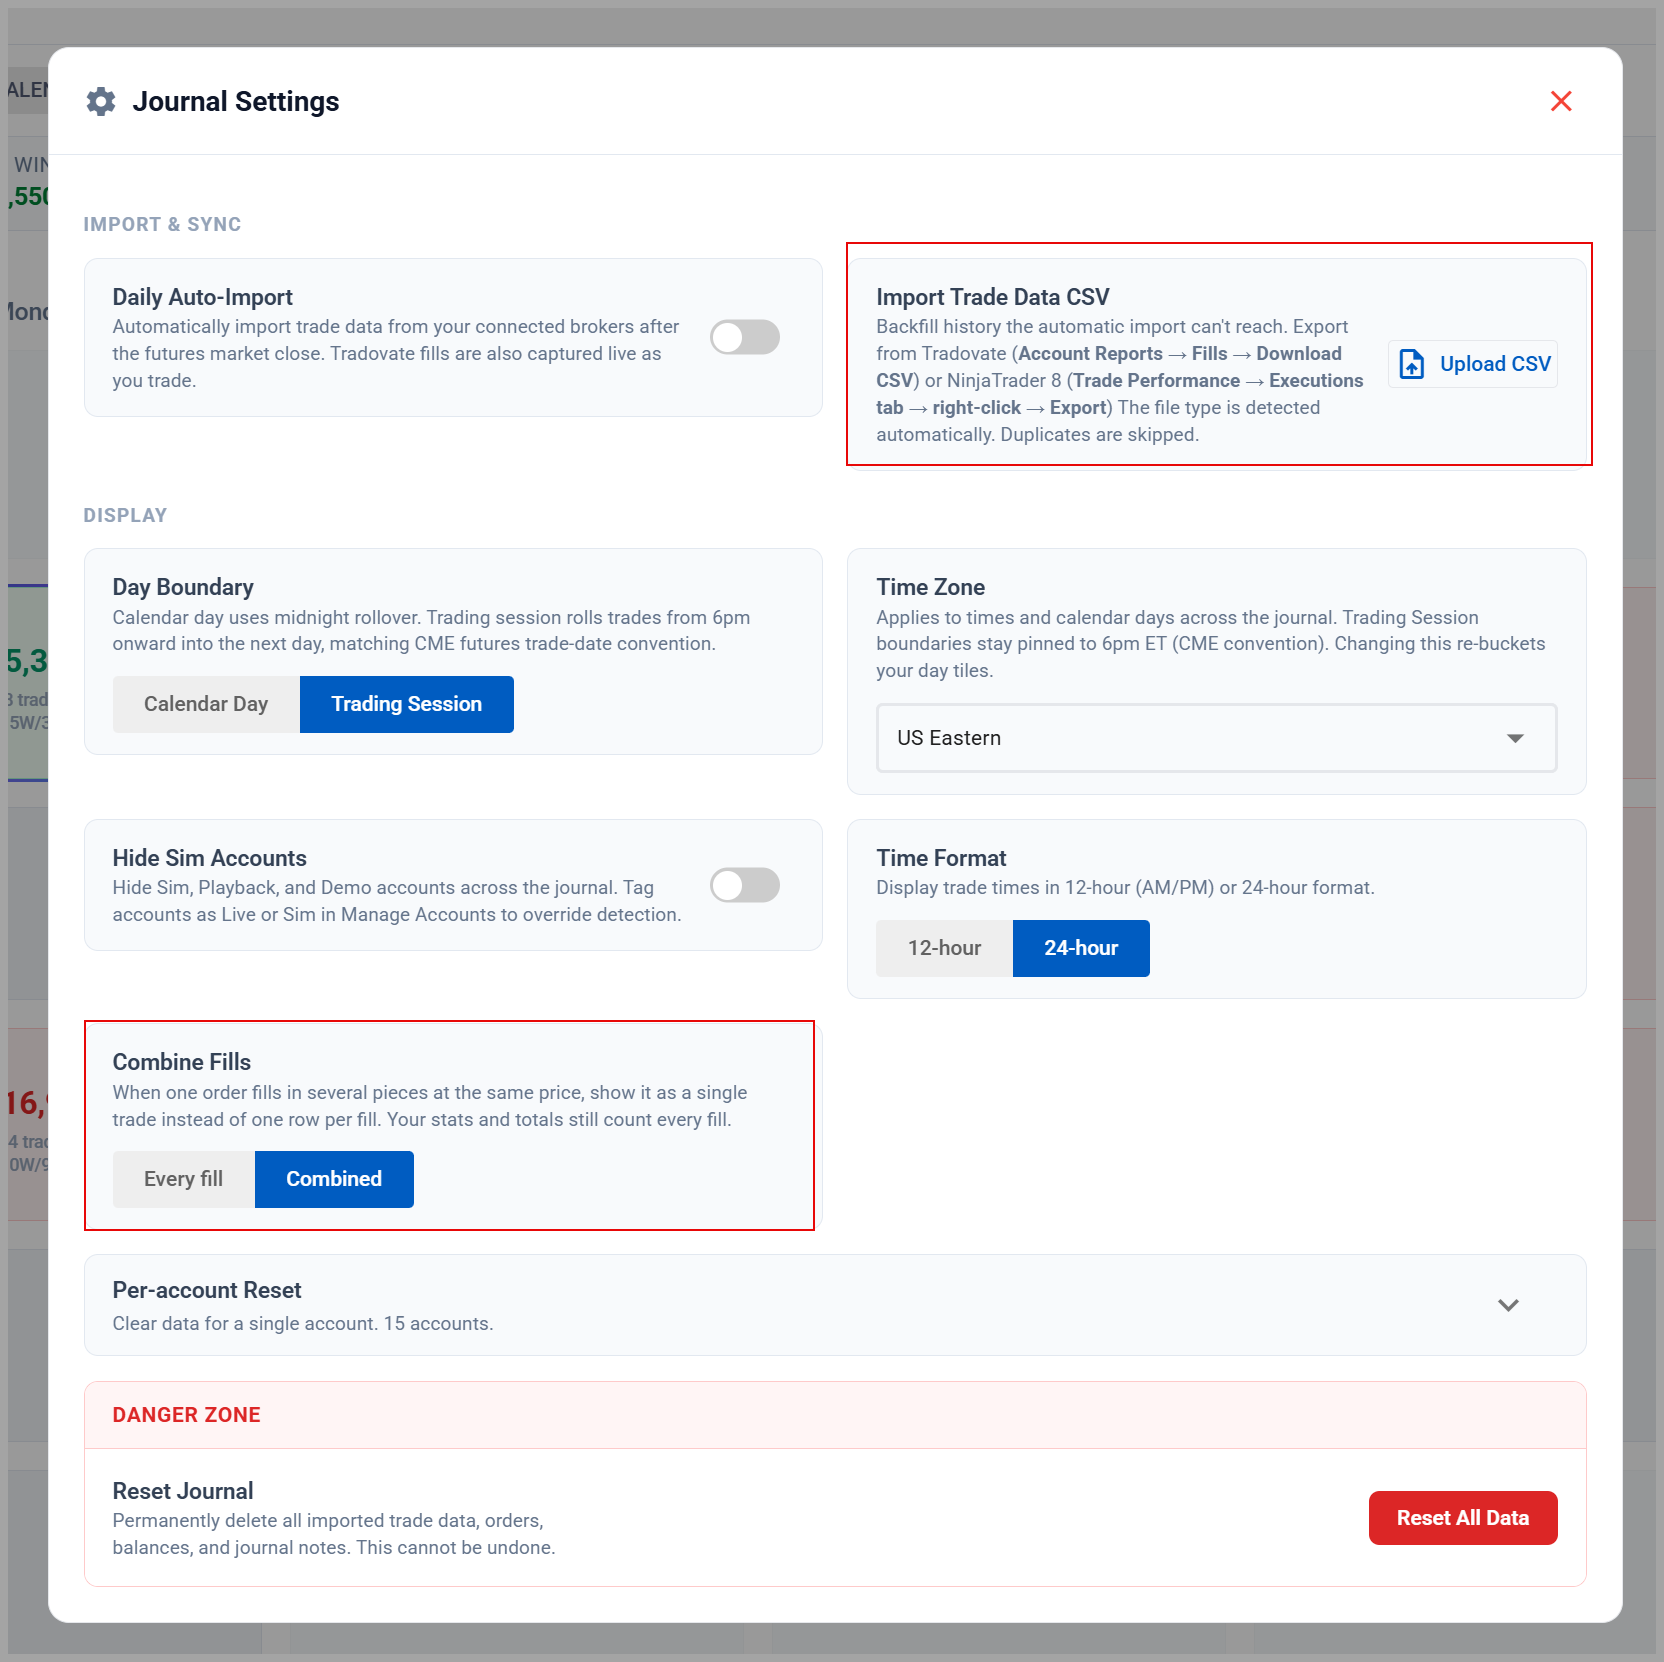Click the Time Format heading
Image resolution: width=1664 pixels, height=1662 pixels.
click(941, 858)
